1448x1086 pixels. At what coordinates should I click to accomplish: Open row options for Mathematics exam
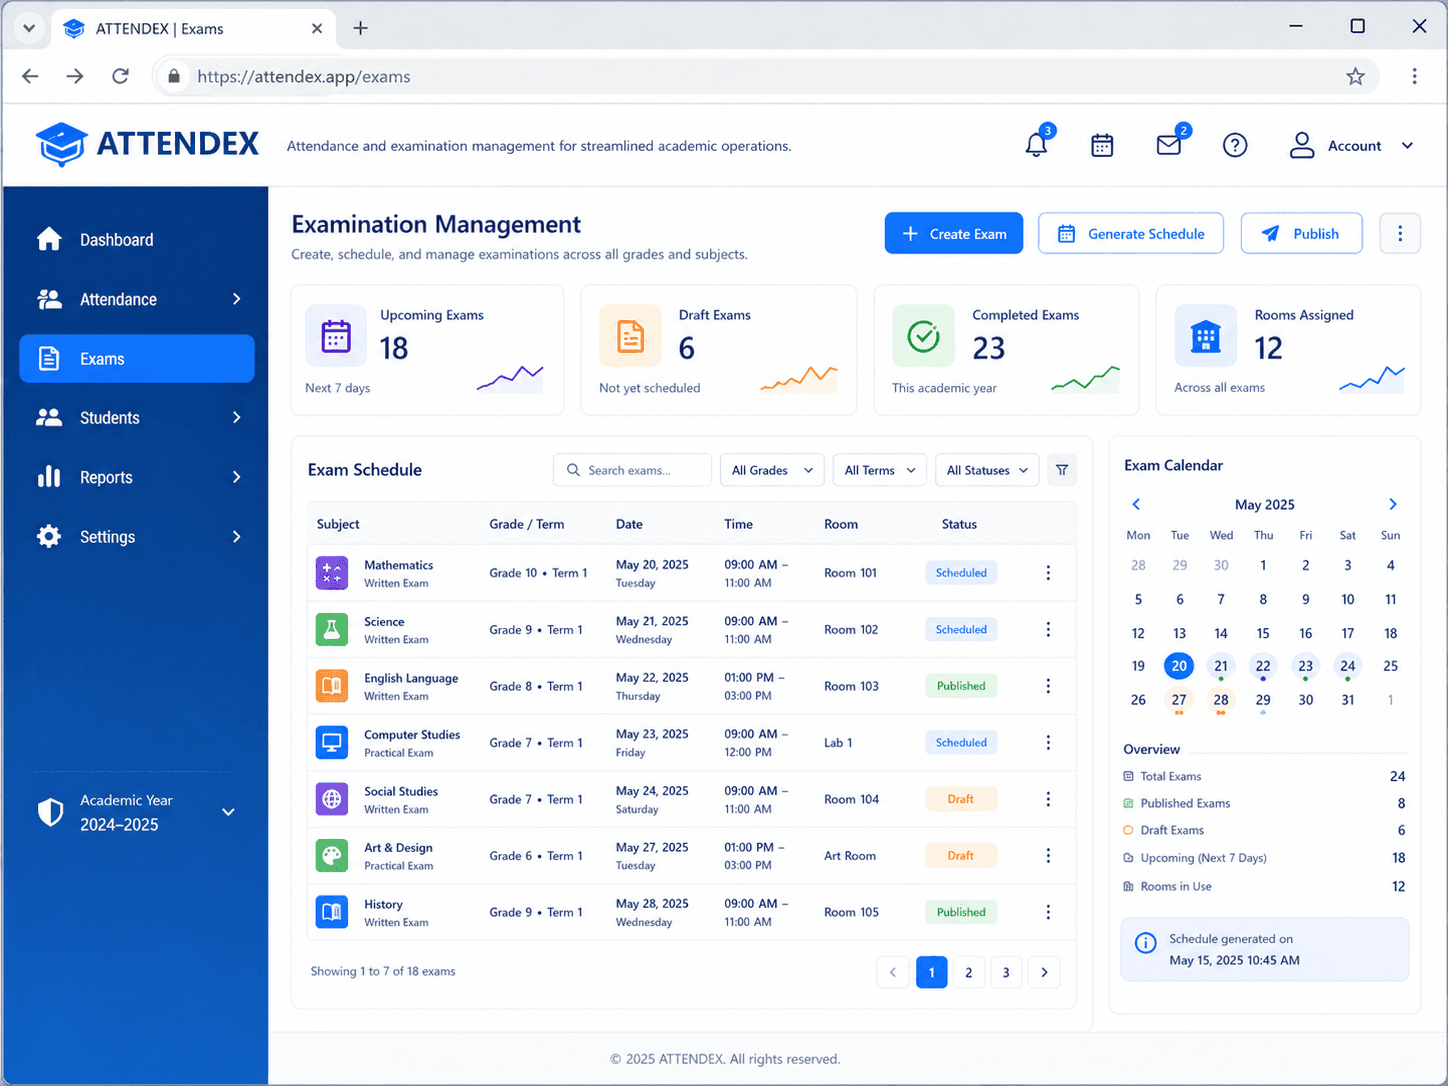click(x=1048, y=573)
